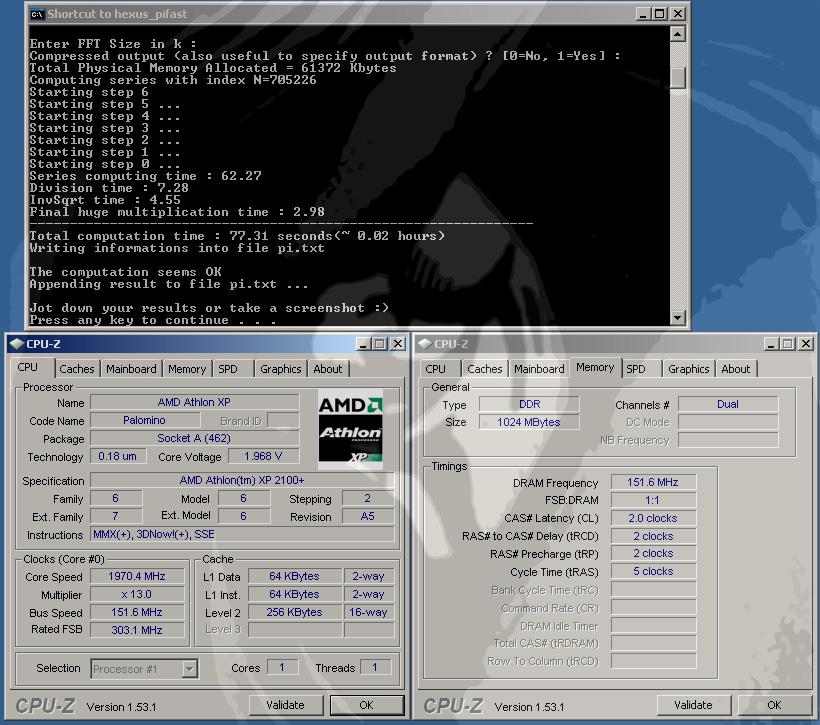Click OK in left CPU-Z window
Screen dimensions: 820x725
click(x=367, y=705)
